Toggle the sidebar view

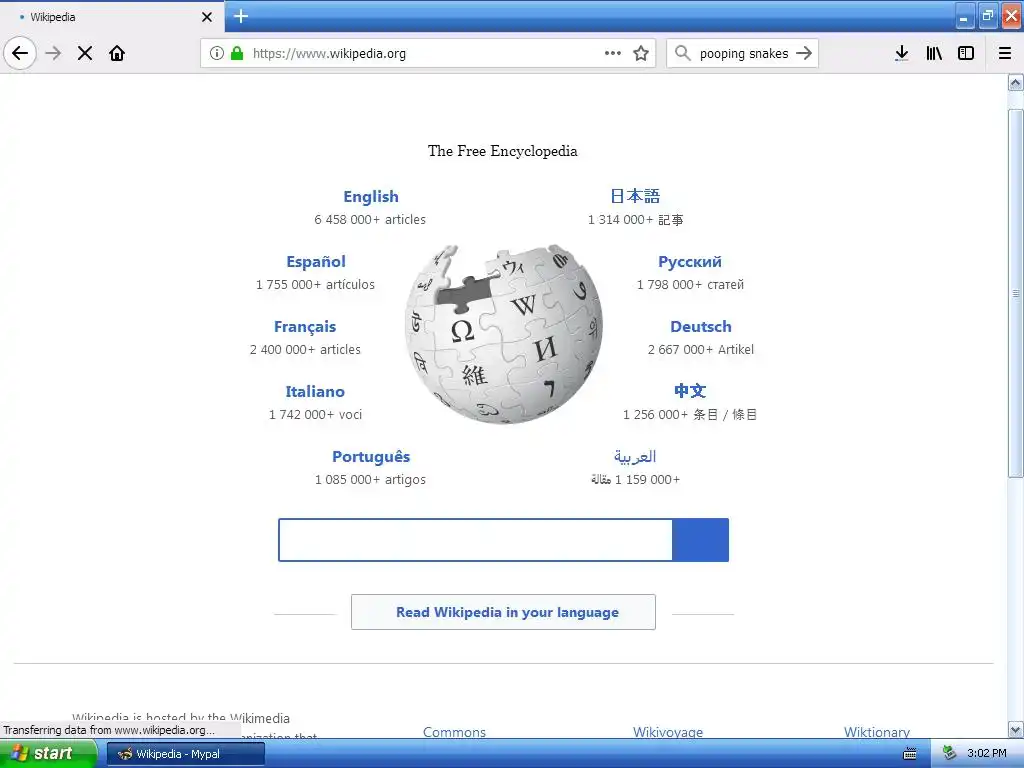[x=966, y=53]
